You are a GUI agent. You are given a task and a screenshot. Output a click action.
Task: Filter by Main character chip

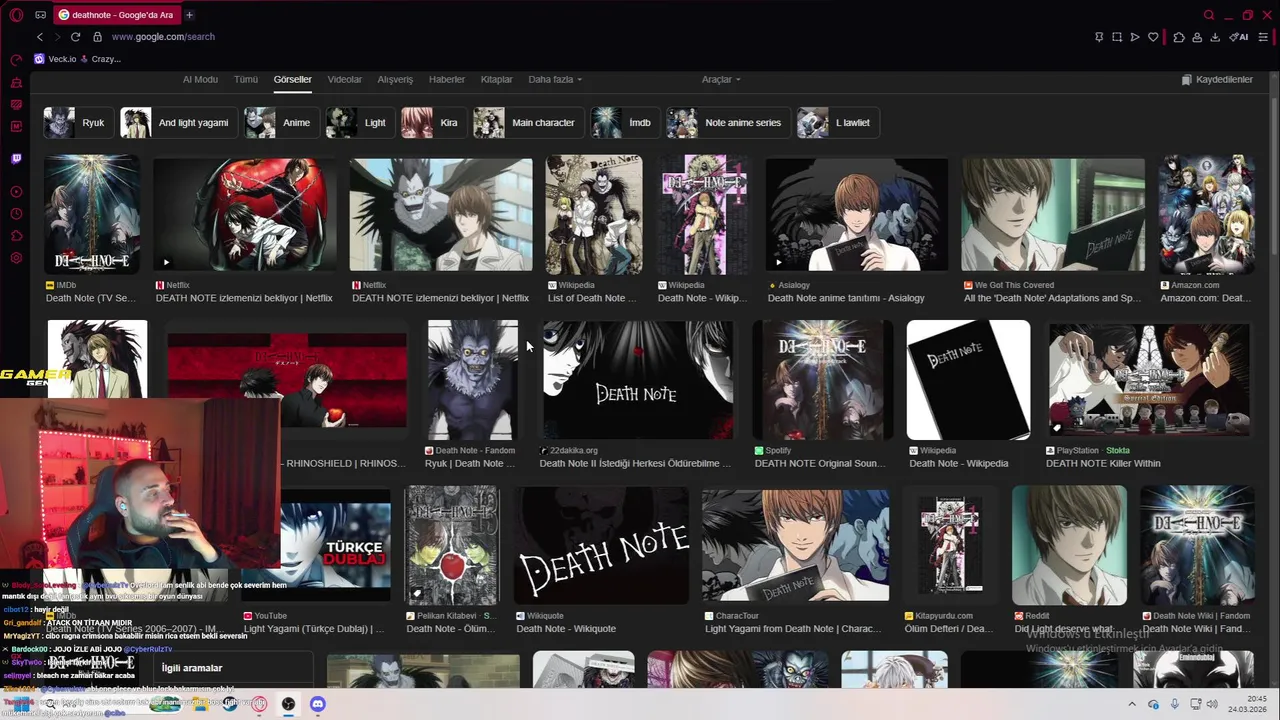click(529, 123)
